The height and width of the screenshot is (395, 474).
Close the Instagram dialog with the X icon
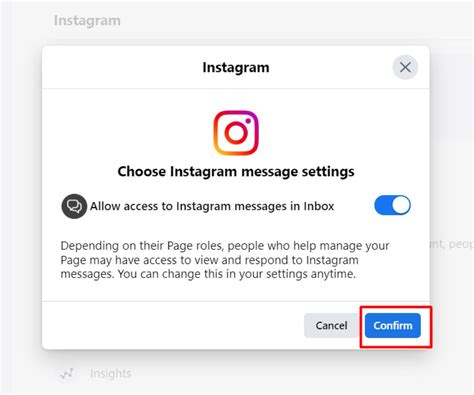click(x=405, y=67)
